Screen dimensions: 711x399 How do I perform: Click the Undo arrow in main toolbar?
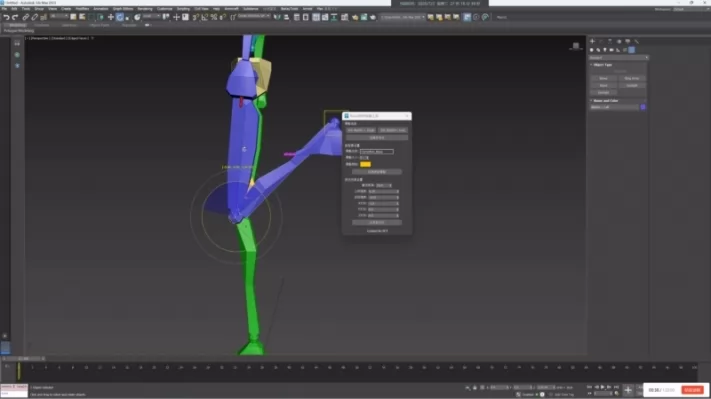click(x=6, y=17)
